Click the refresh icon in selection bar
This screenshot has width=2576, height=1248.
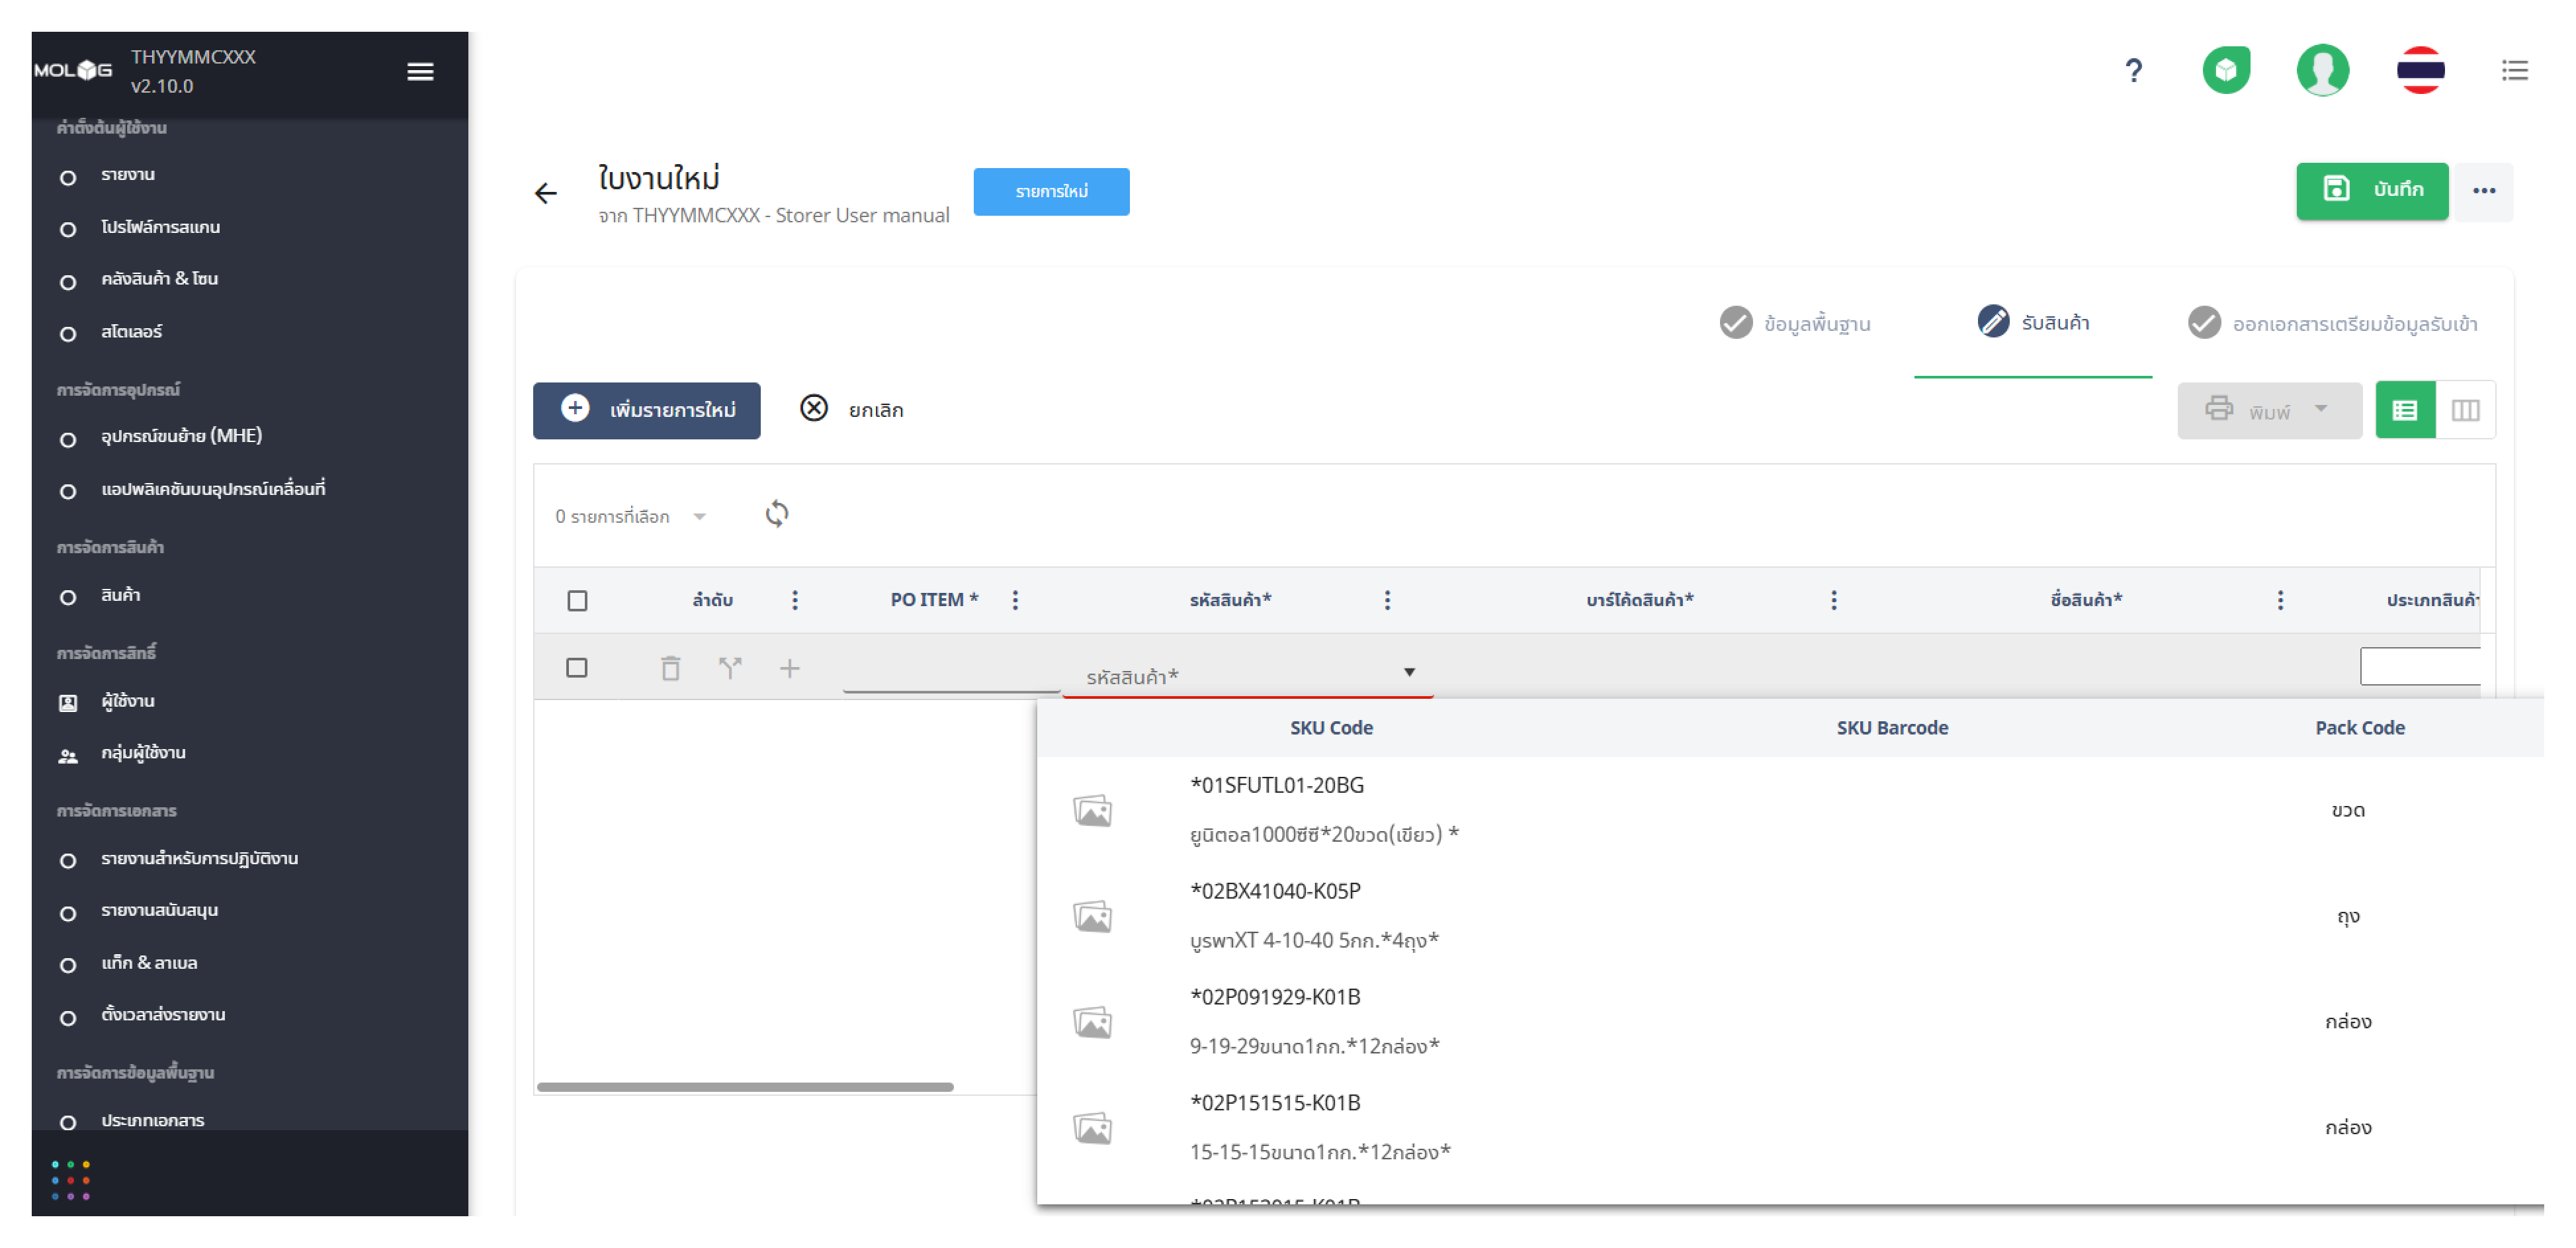tap(776, 514)
